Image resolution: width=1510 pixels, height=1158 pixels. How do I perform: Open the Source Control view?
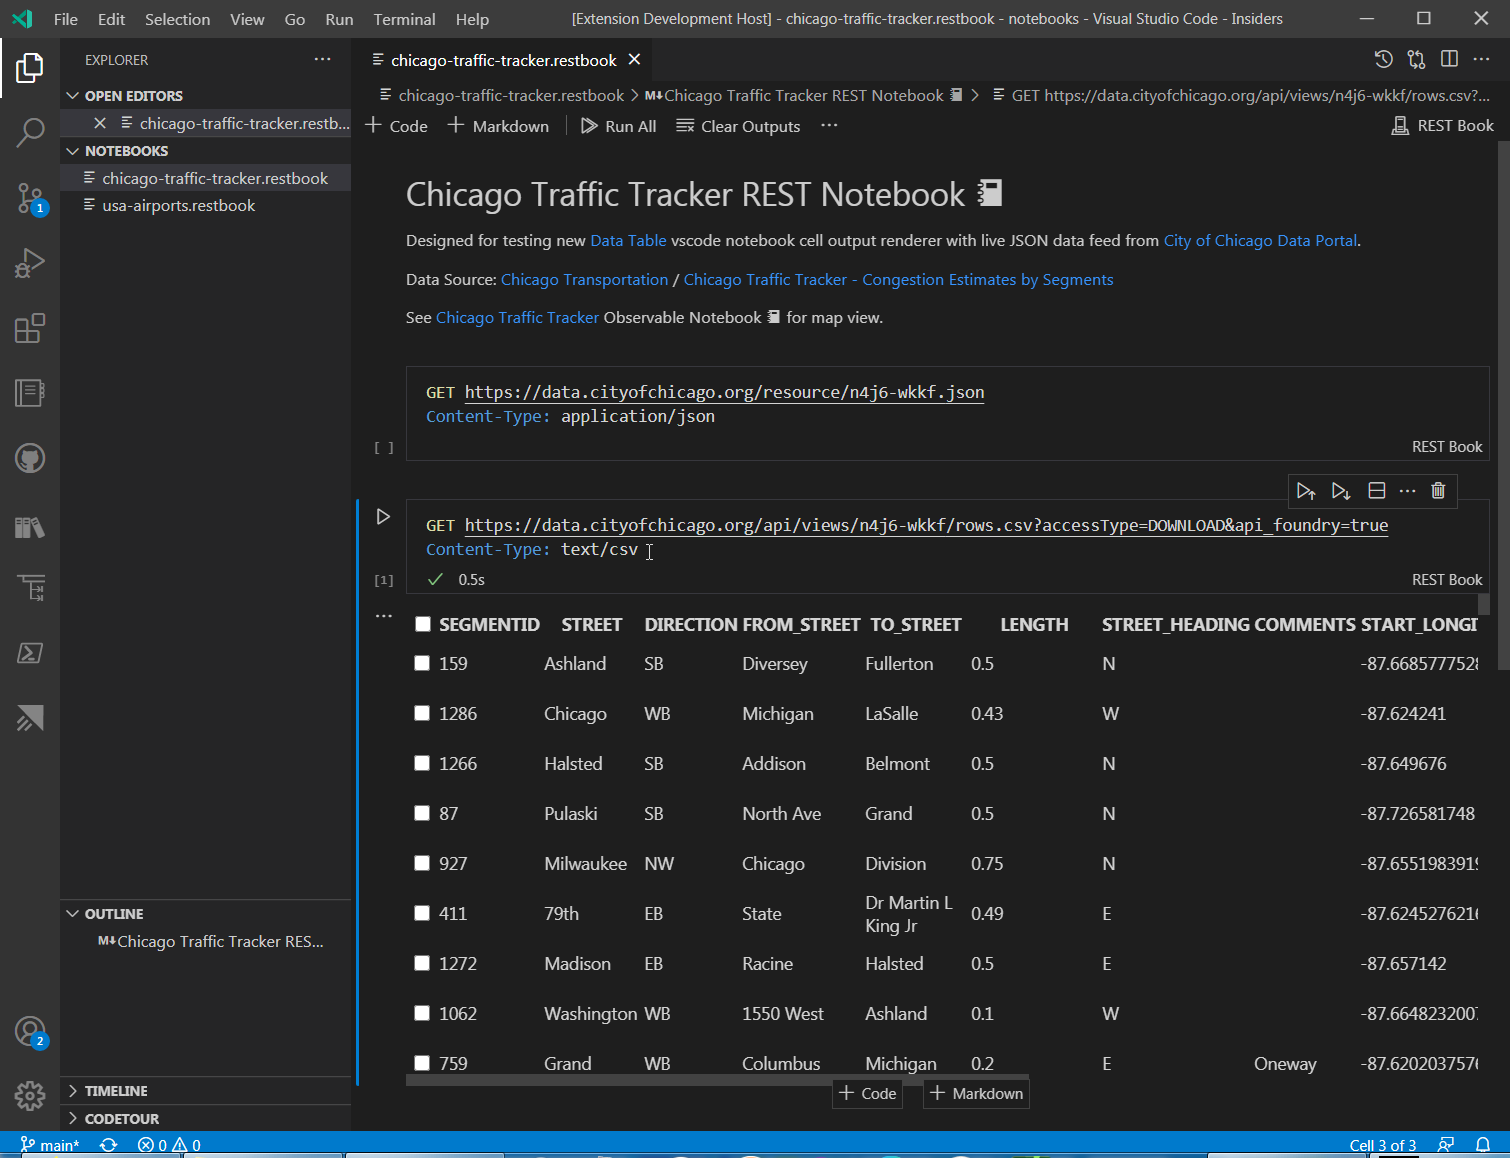(30, 199)
